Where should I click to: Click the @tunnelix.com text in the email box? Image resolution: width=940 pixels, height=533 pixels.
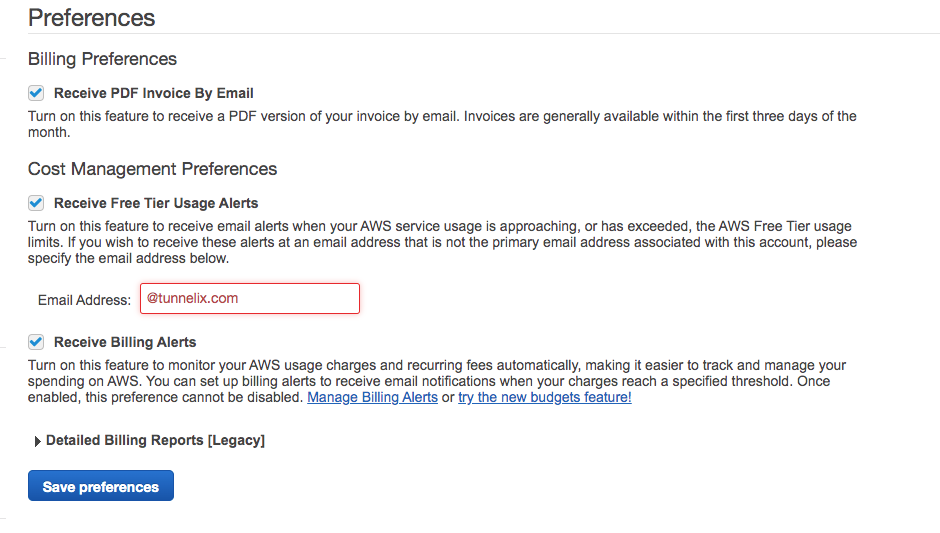tap(192, 298)
